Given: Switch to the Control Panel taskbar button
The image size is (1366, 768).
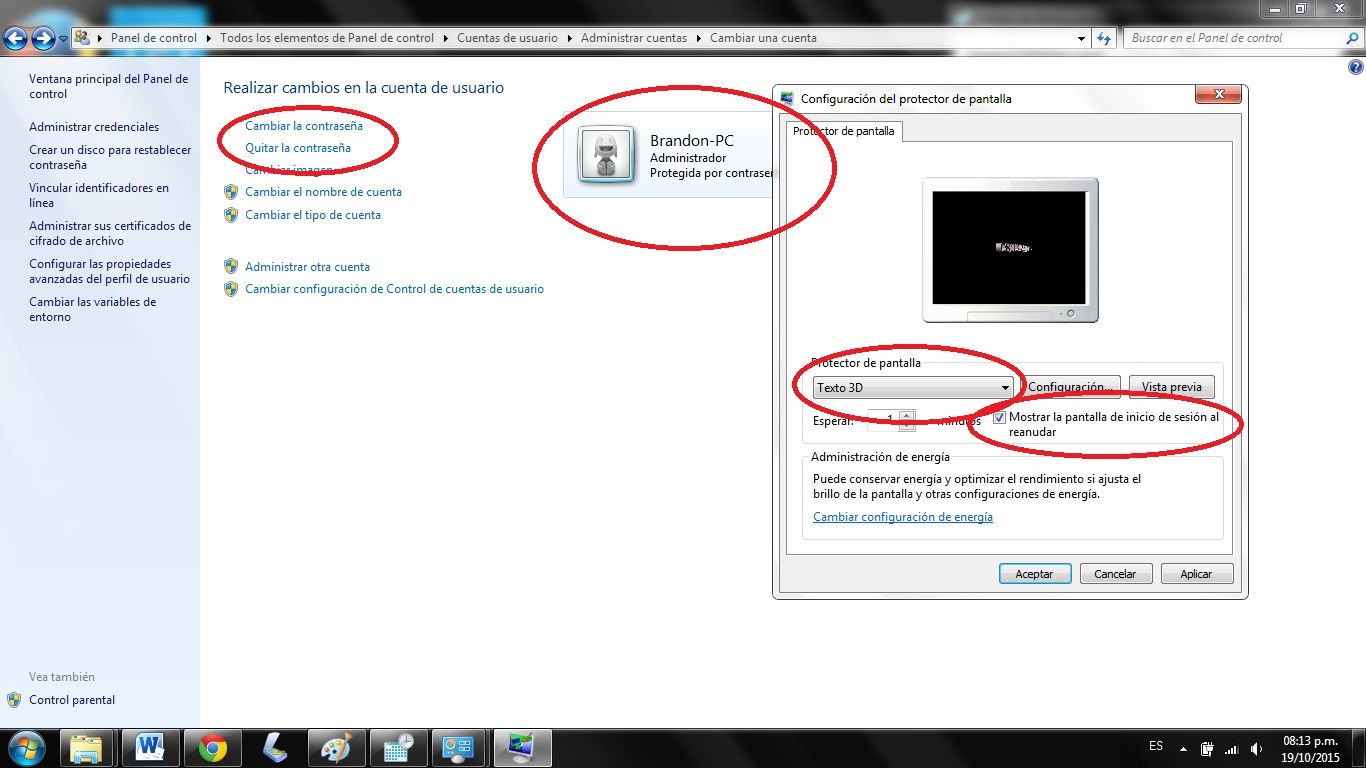Looking at the screenshot, I should point(460,748).
